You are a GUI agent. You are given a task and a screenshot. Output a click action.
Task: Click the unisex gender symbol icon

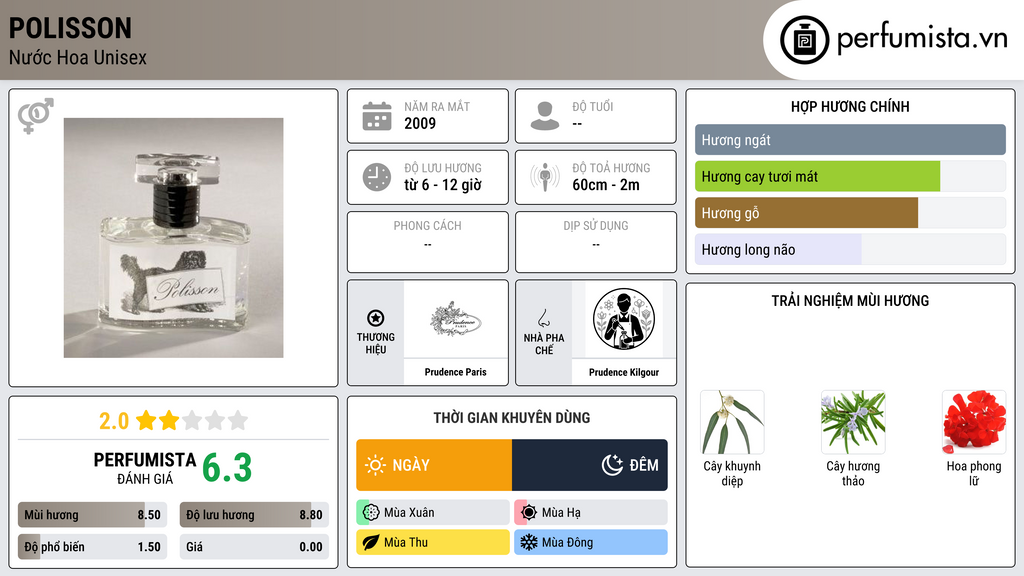point(35,116)
